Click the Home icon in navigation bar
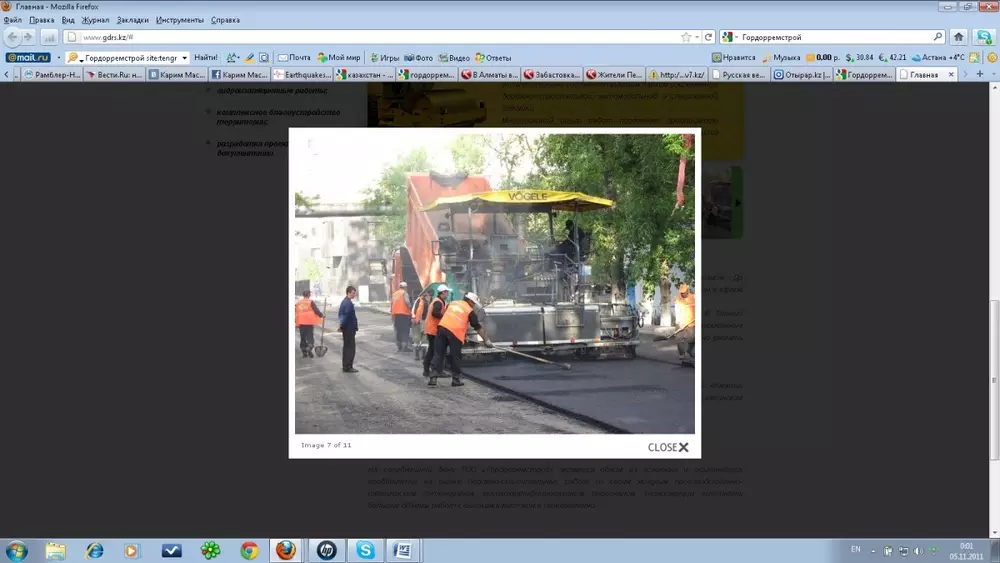Image resolution: width=1000 pixels, height=563 pixels. click(x=958, y=37)
